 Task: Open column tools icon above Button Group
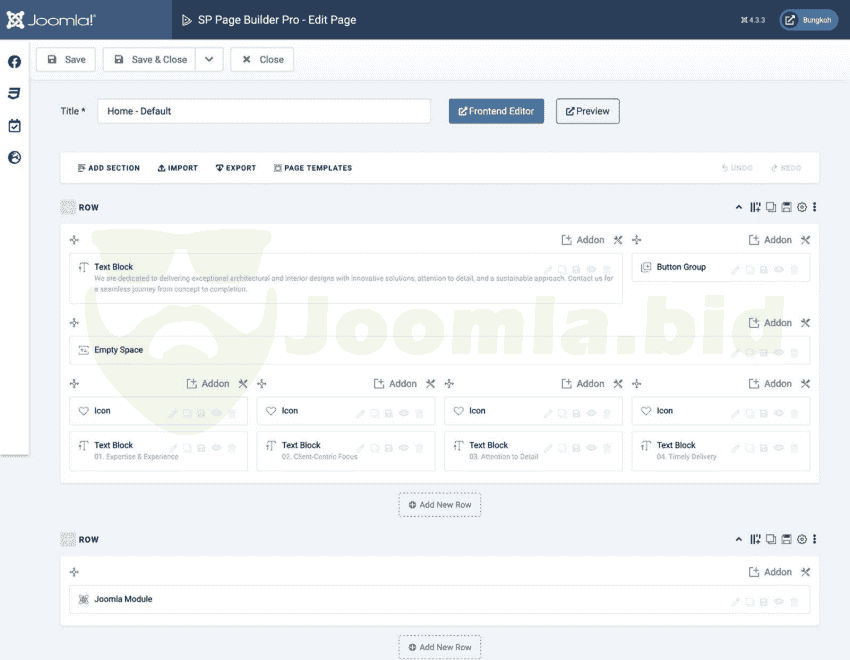click(805, 240)
